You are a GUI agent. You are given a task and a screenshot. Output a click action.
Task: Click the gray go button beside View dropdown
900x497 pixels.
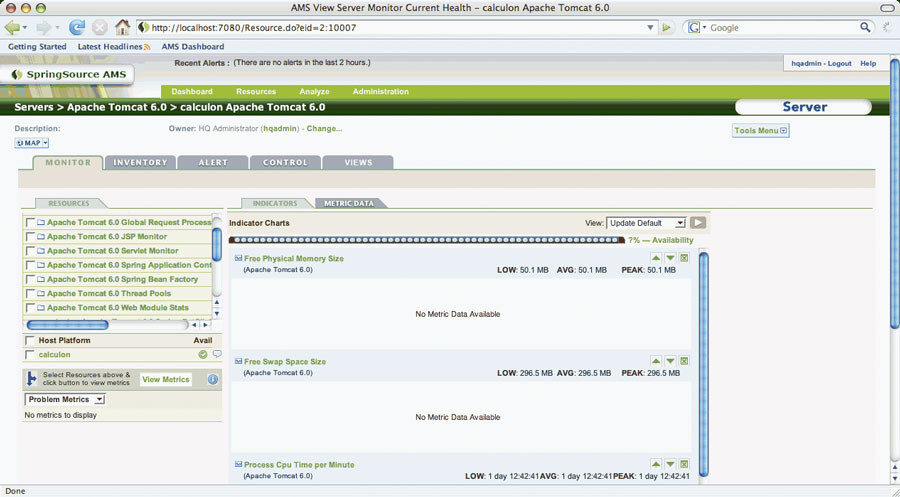click(x=698, y=223)
